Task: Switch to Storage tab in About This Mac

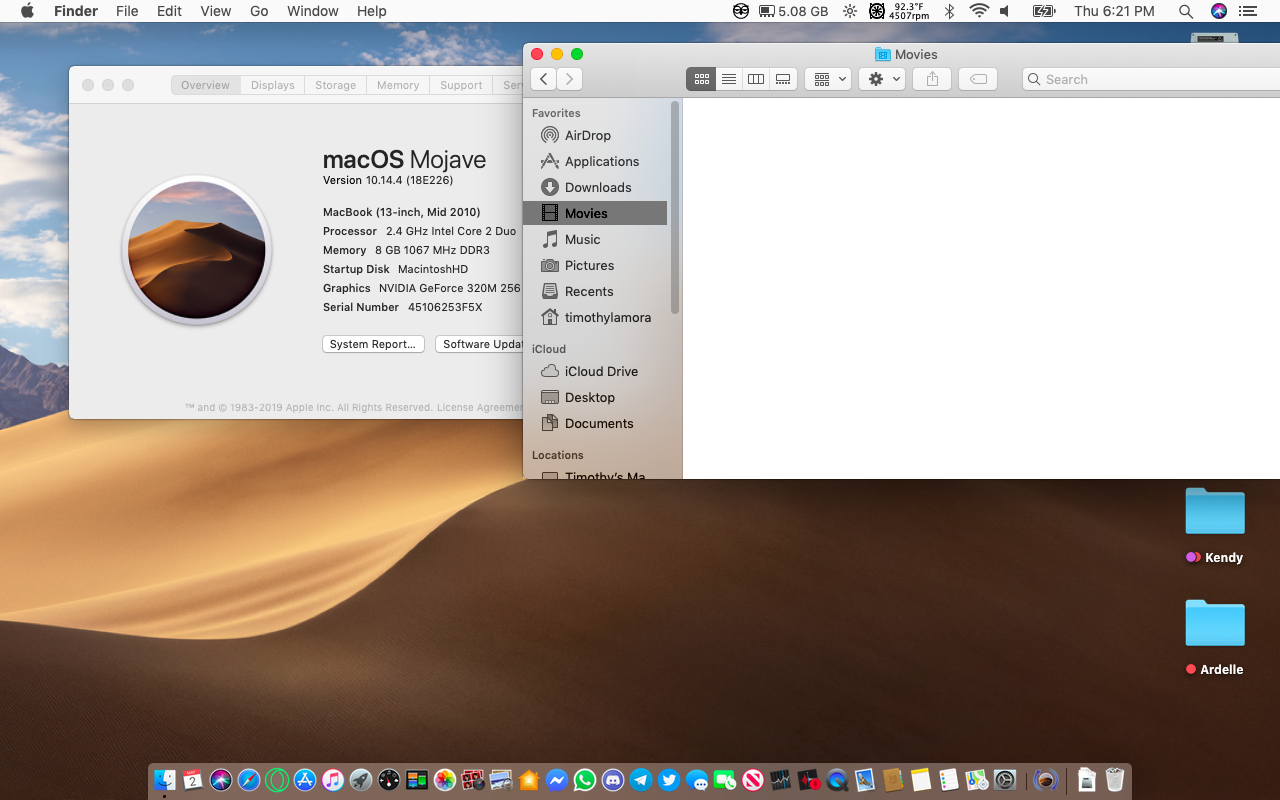Action: 335,85
